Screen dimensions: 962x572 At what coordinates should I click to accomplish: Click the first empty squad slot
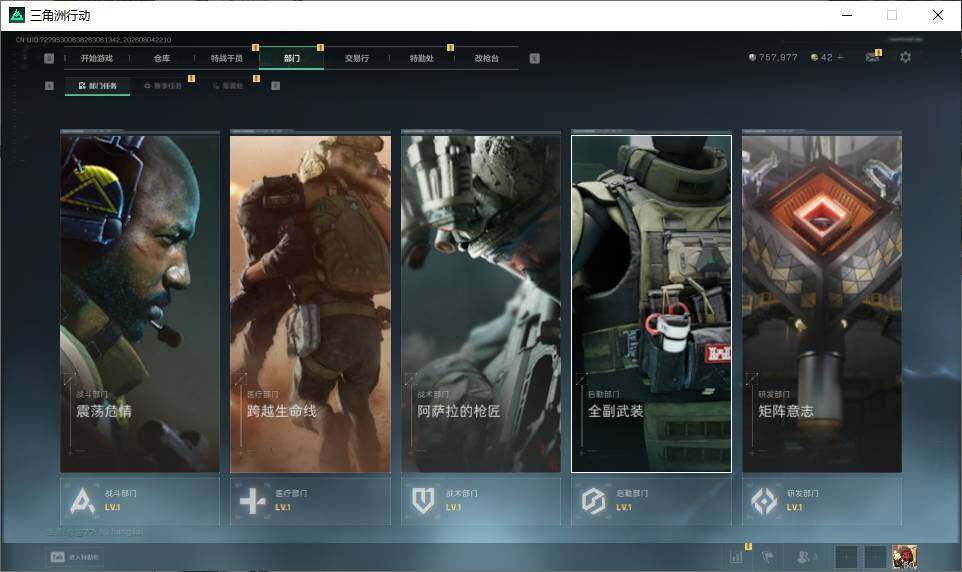(x=846, y=557)
